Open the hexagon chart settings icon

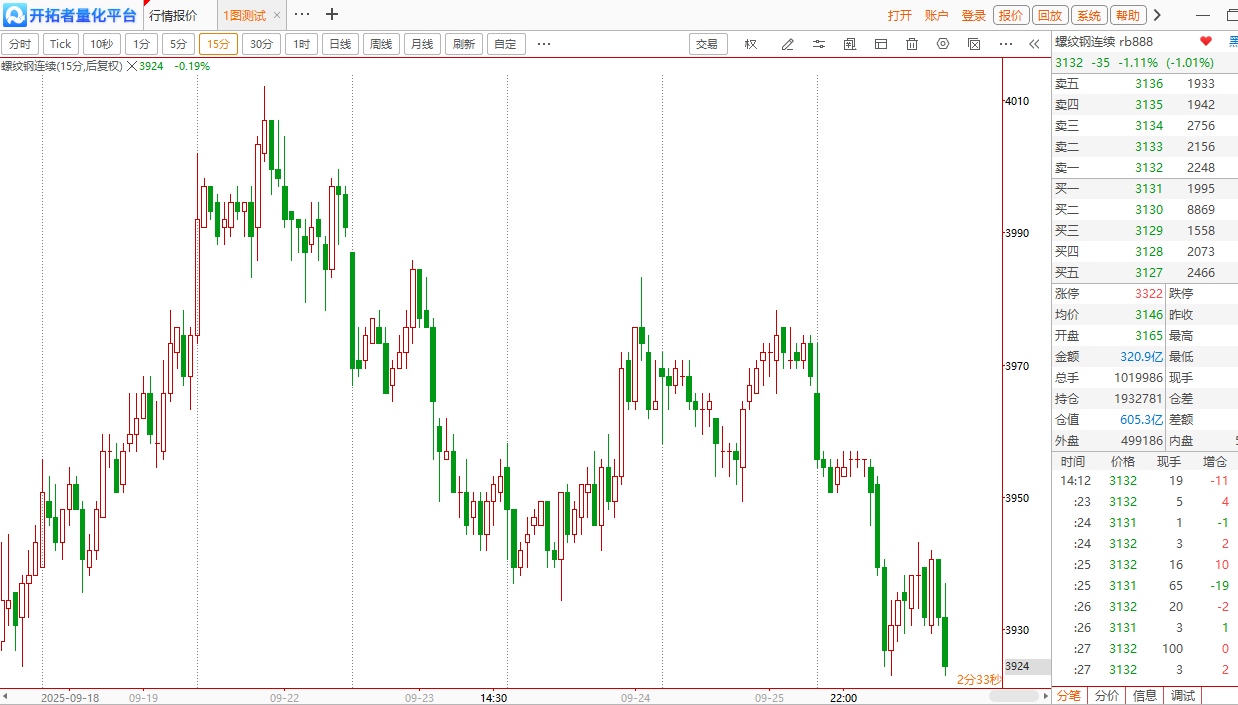click(x=942, y=44)
